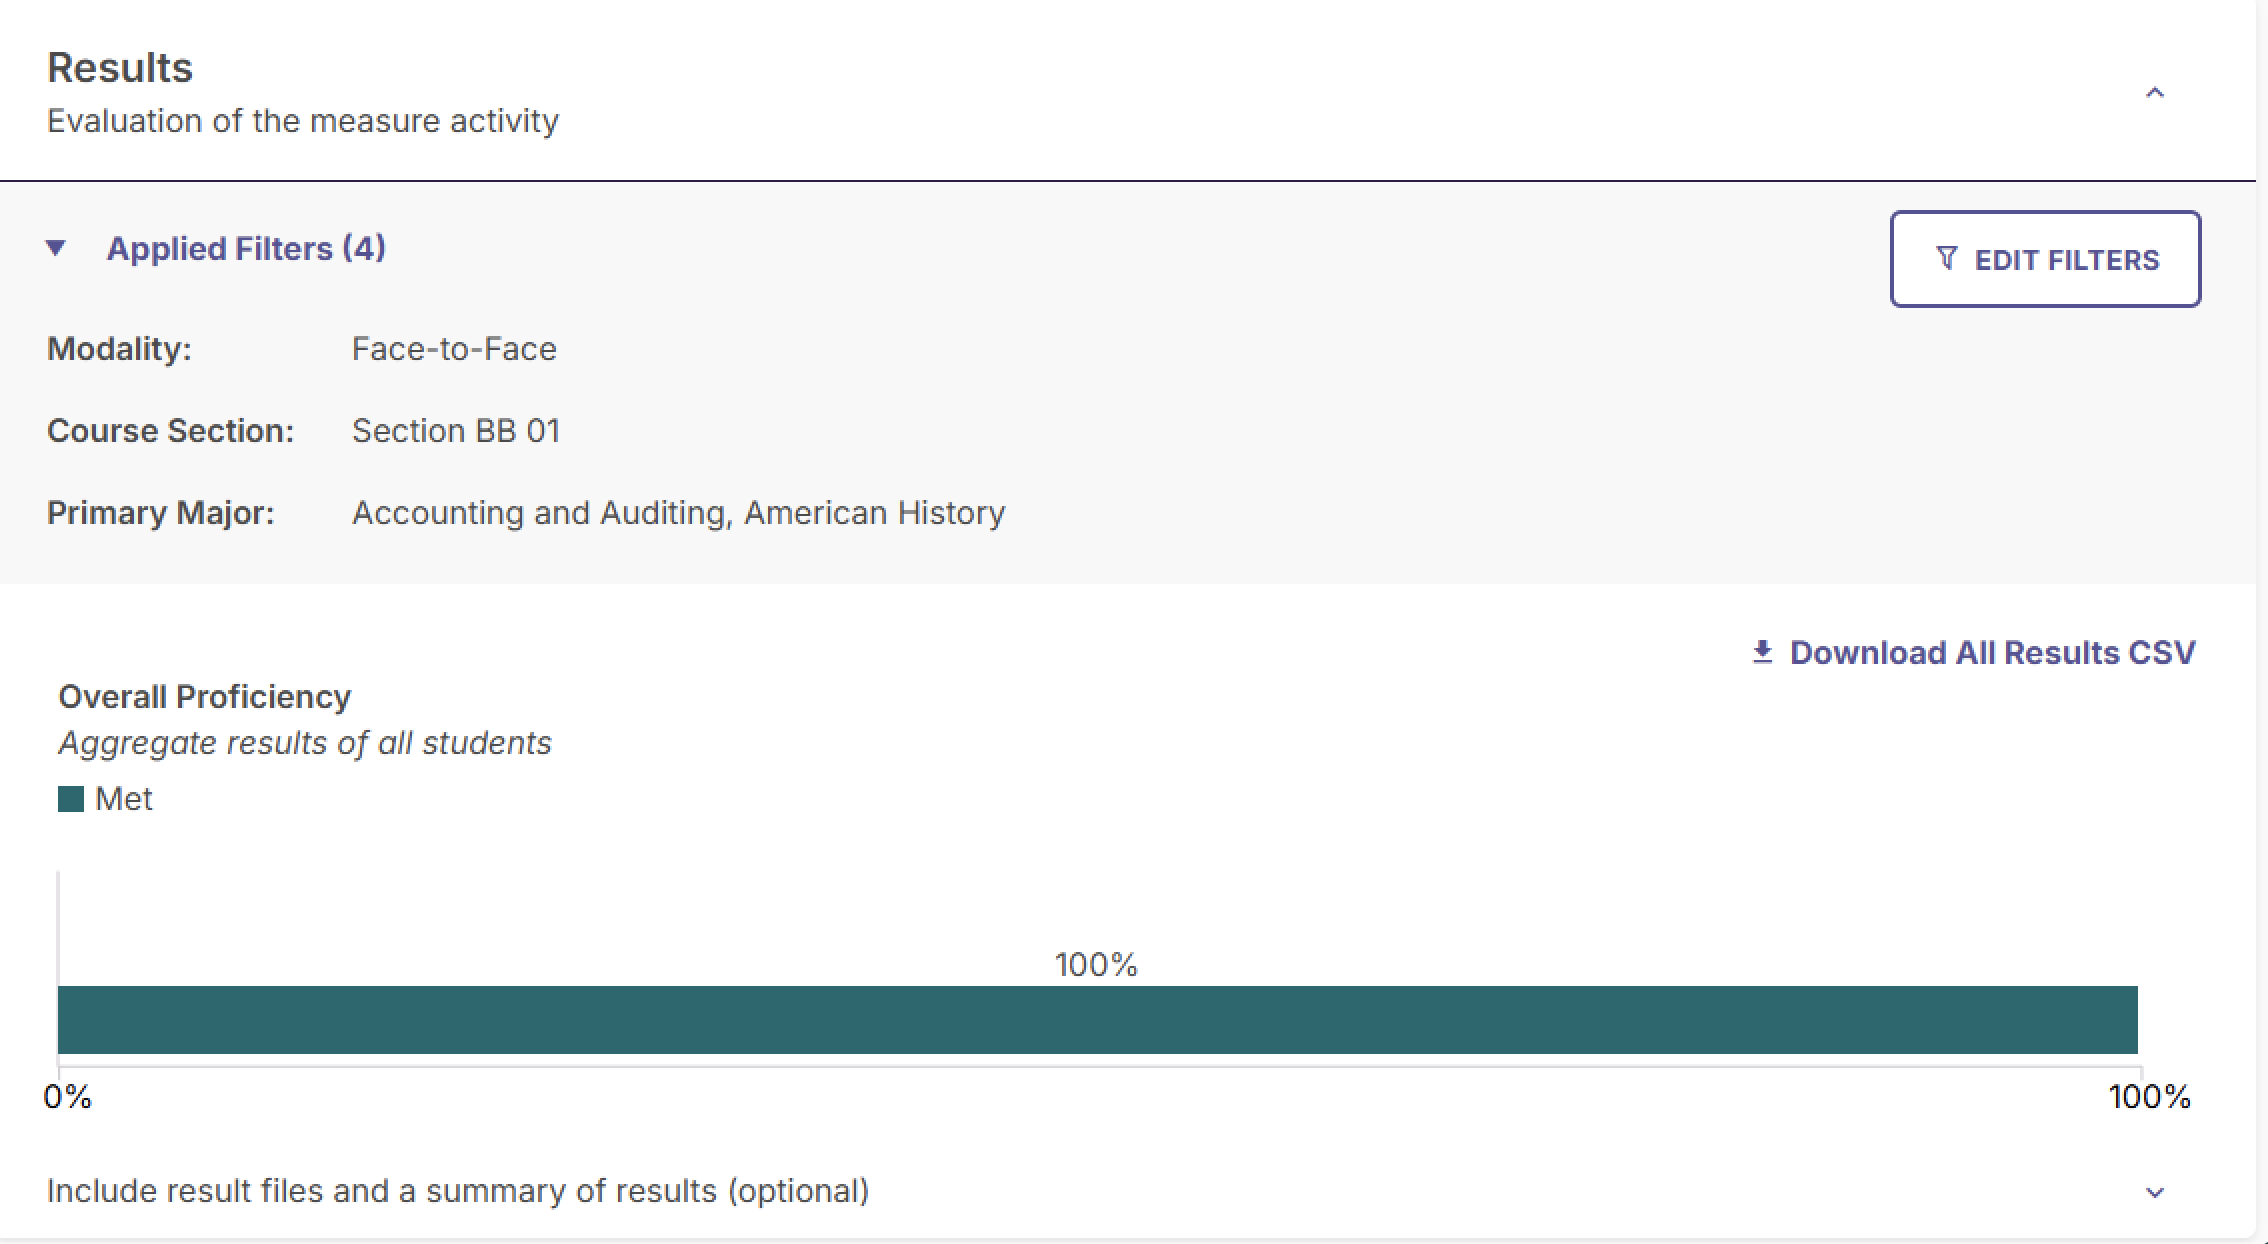Click the Results section heading
This screenshot has height=1244, width=2268.
pyautogui.click(x=120, y=68)
